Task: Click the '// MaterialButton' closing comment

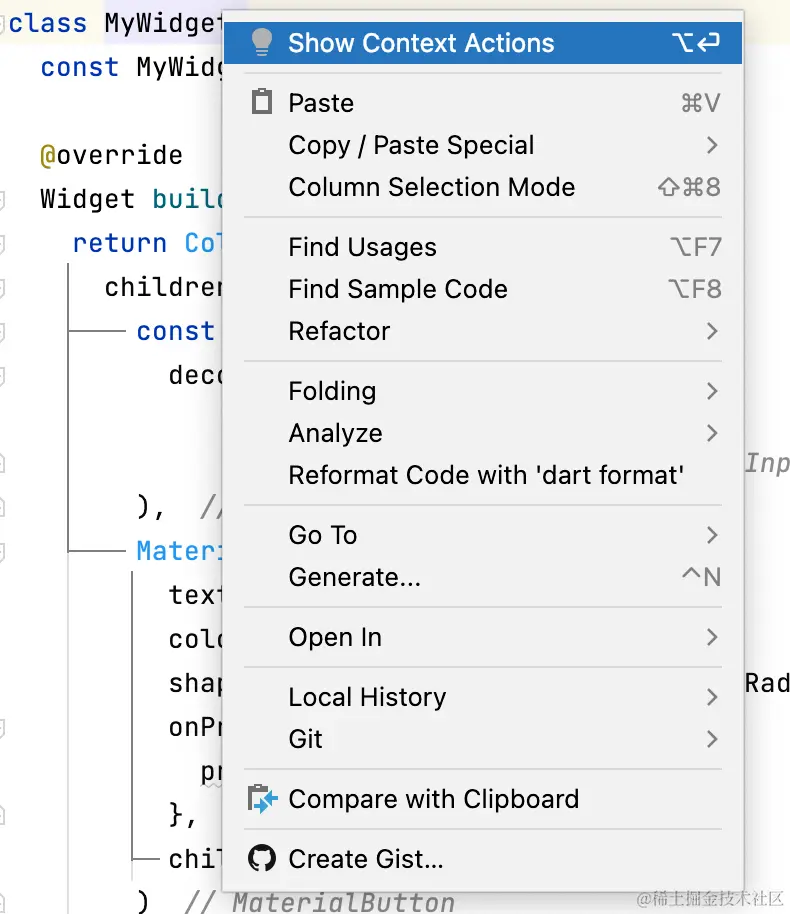Action: pyautogui.click(x=319, y=901)
